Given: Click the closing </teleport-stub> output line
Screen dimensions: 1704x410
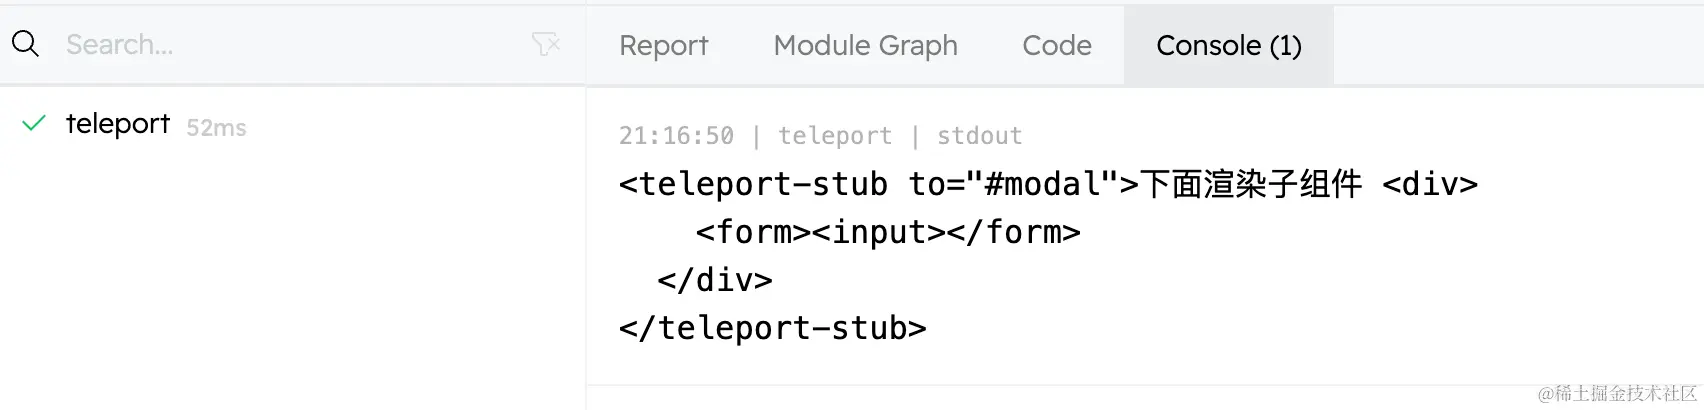Looking at the screenshot, I should [773, 328].
